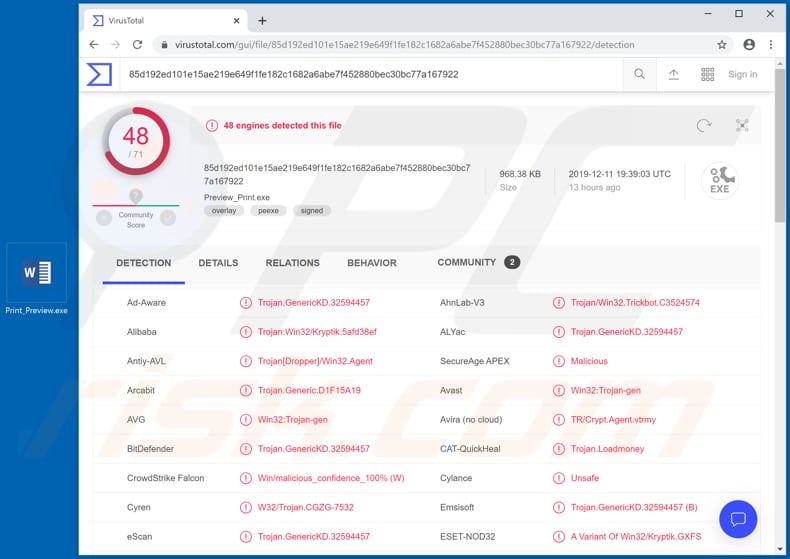Screen dimensions: 790x559
Task: Switch to the DETECTION tab
Action: [x=144, y=263]
